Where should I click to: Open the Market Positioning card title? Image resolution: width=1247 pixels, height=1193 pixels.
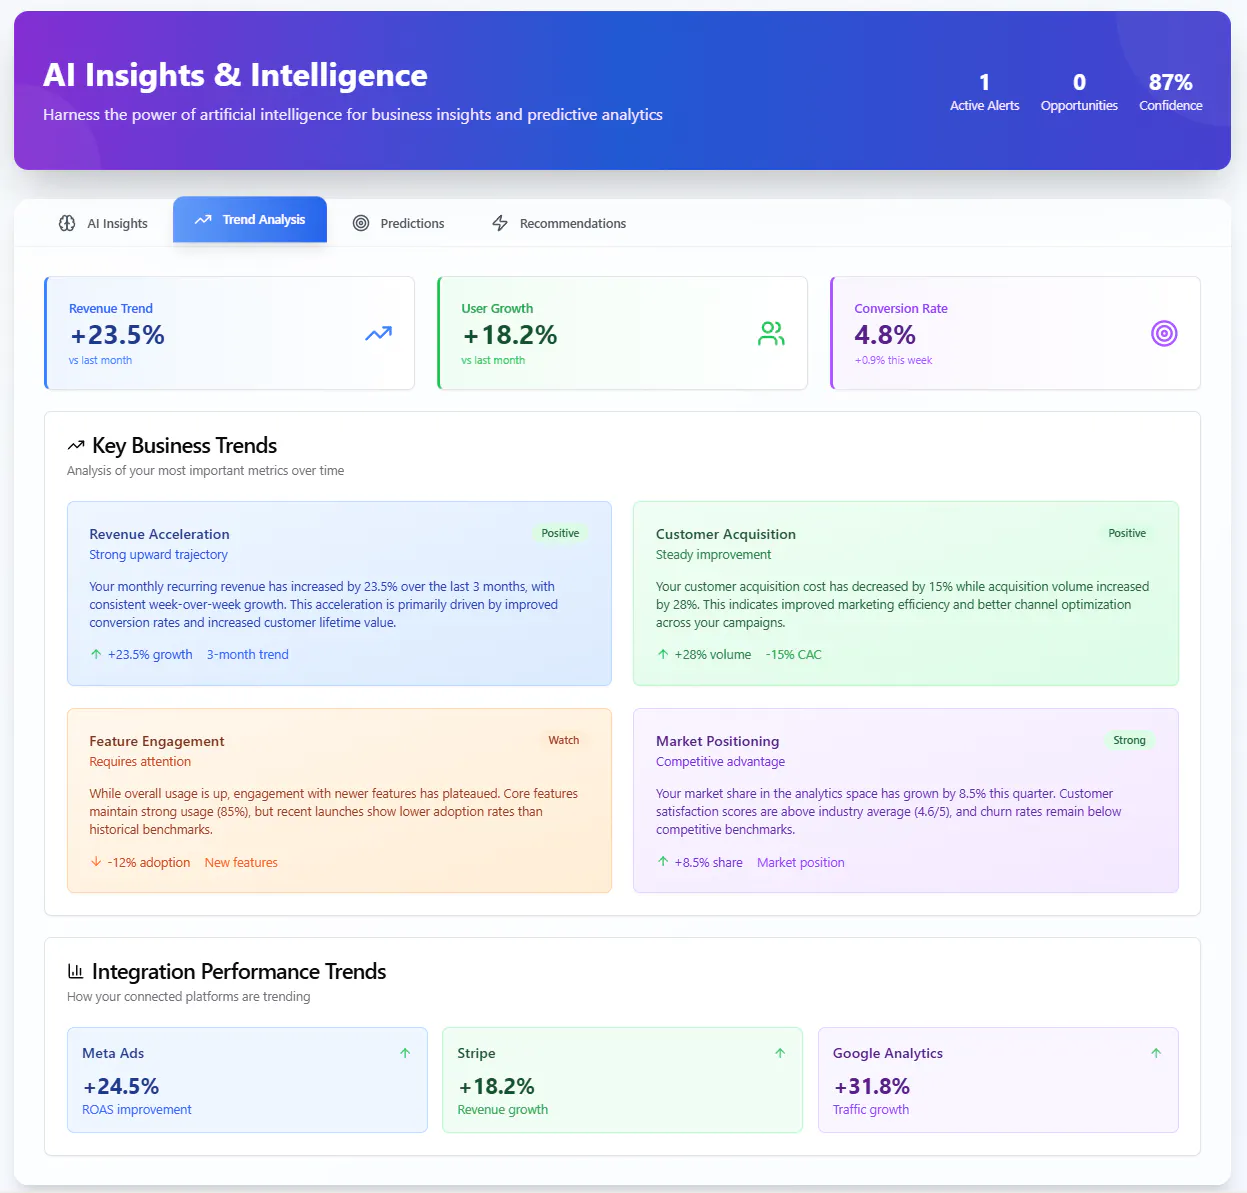click(x=718, y=741)
